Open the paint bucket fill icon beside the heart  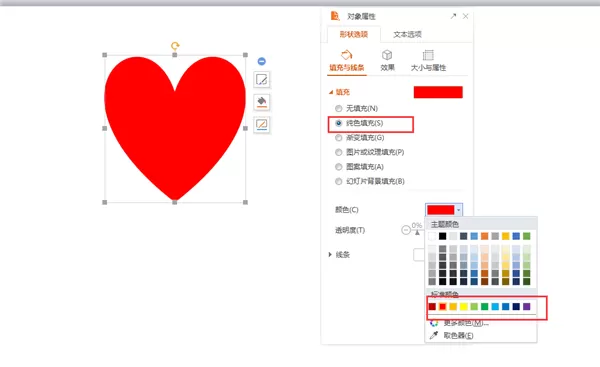[262, 102]
